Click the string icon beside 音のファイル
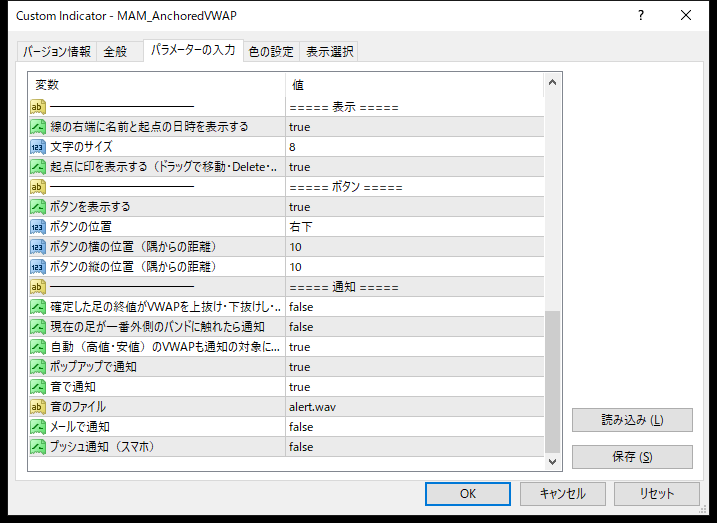 (x=38, y=407)
